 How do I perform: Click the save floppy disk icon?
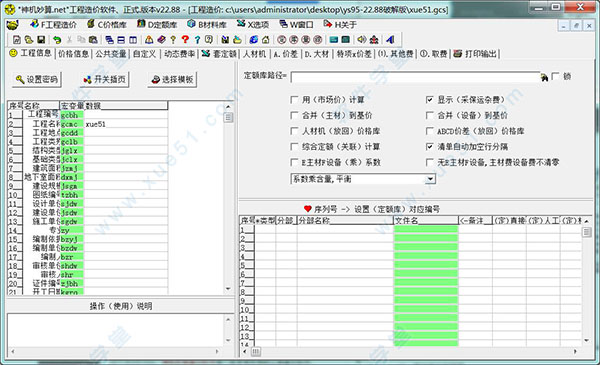click(41, 39)
